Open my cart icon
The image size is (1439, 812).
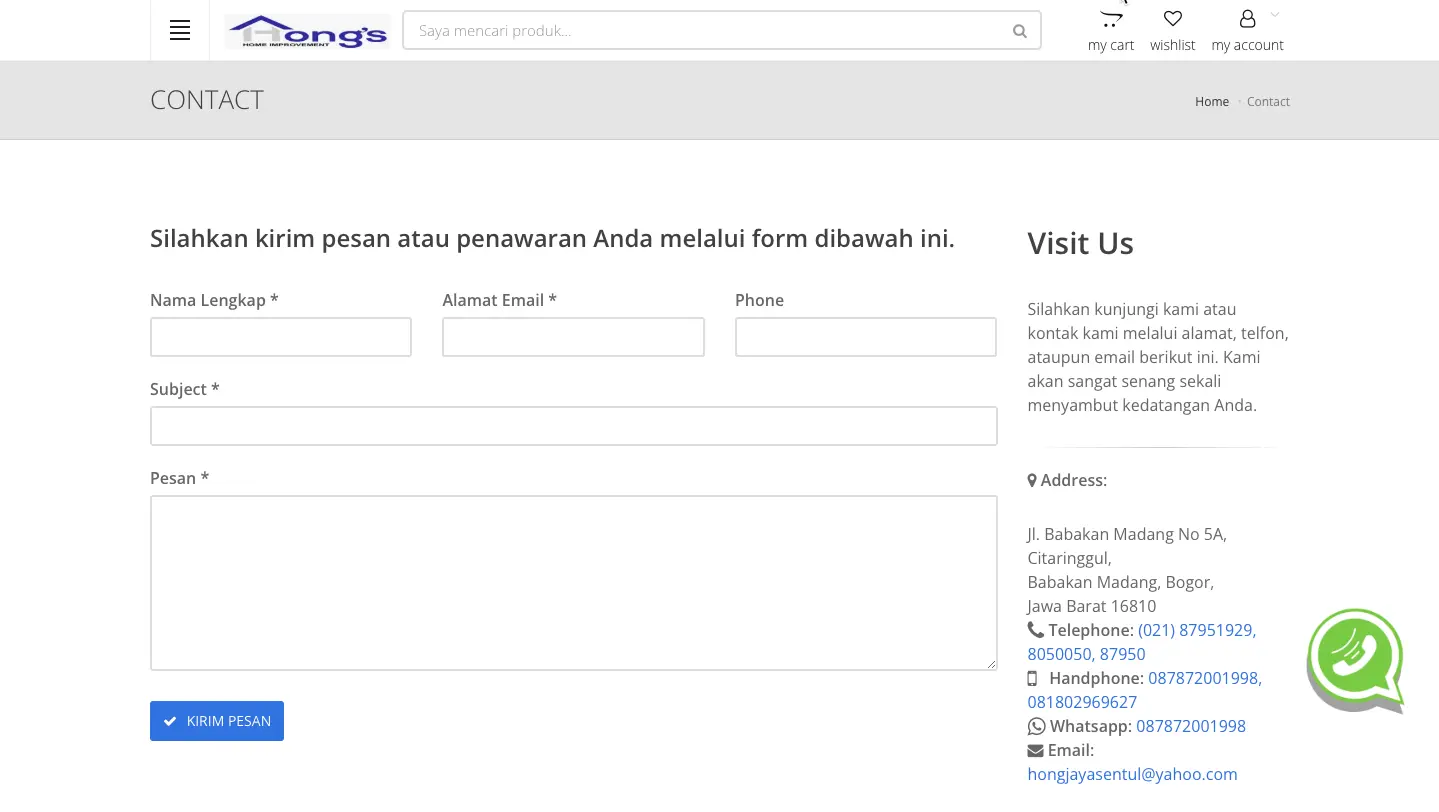1111,19
